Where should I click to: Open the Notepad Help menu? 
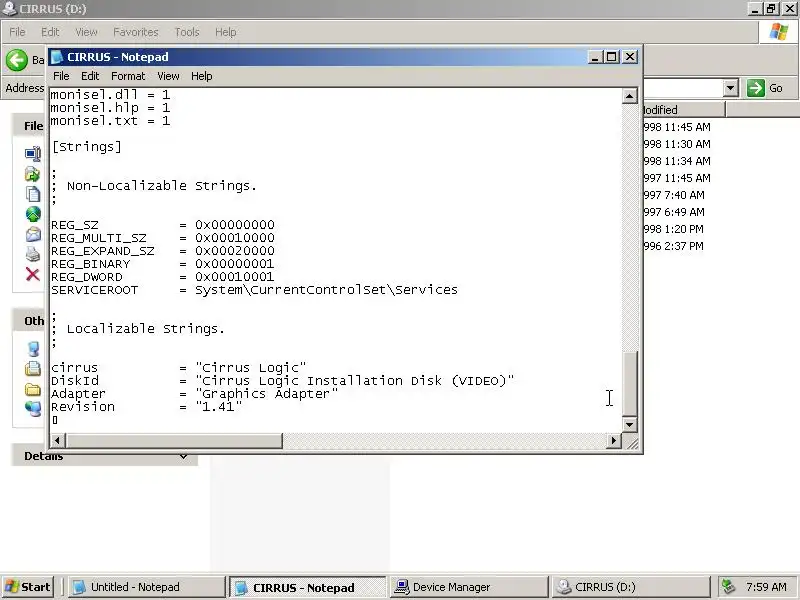pyautogui.click(x=202, y=76)
